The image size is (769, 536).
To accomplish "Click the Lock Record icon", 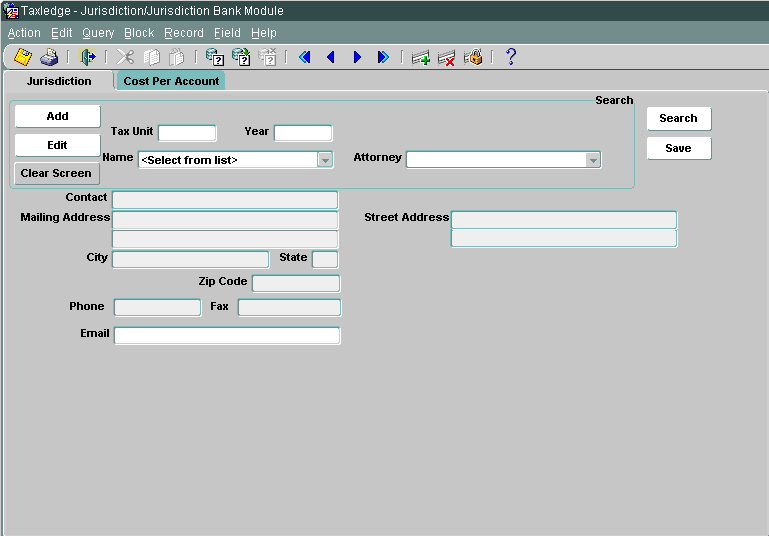I will pos(473,57).
